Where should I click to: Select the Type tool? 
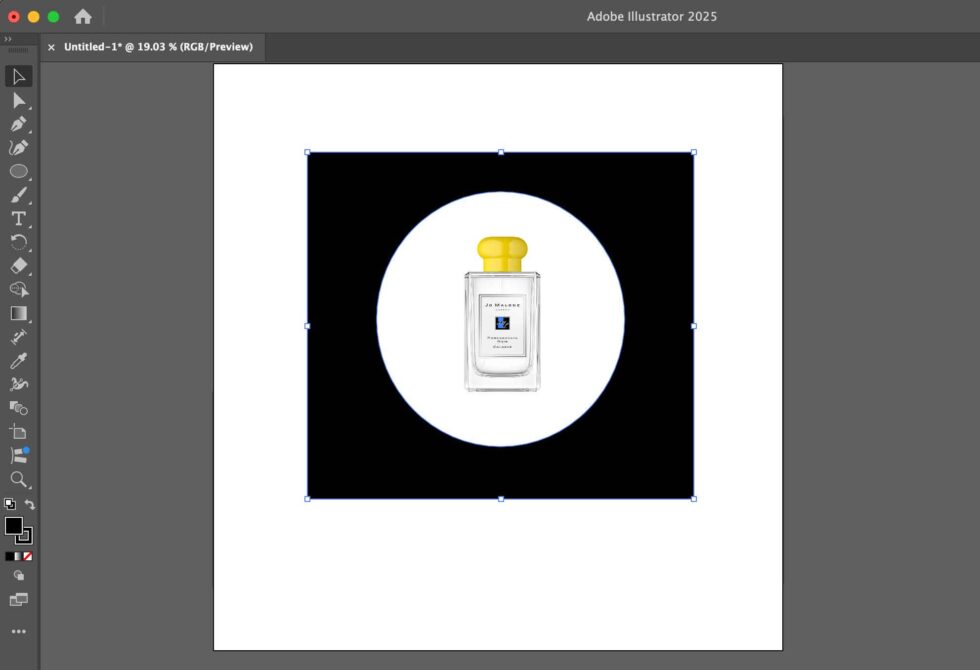[x=17, y=219]
